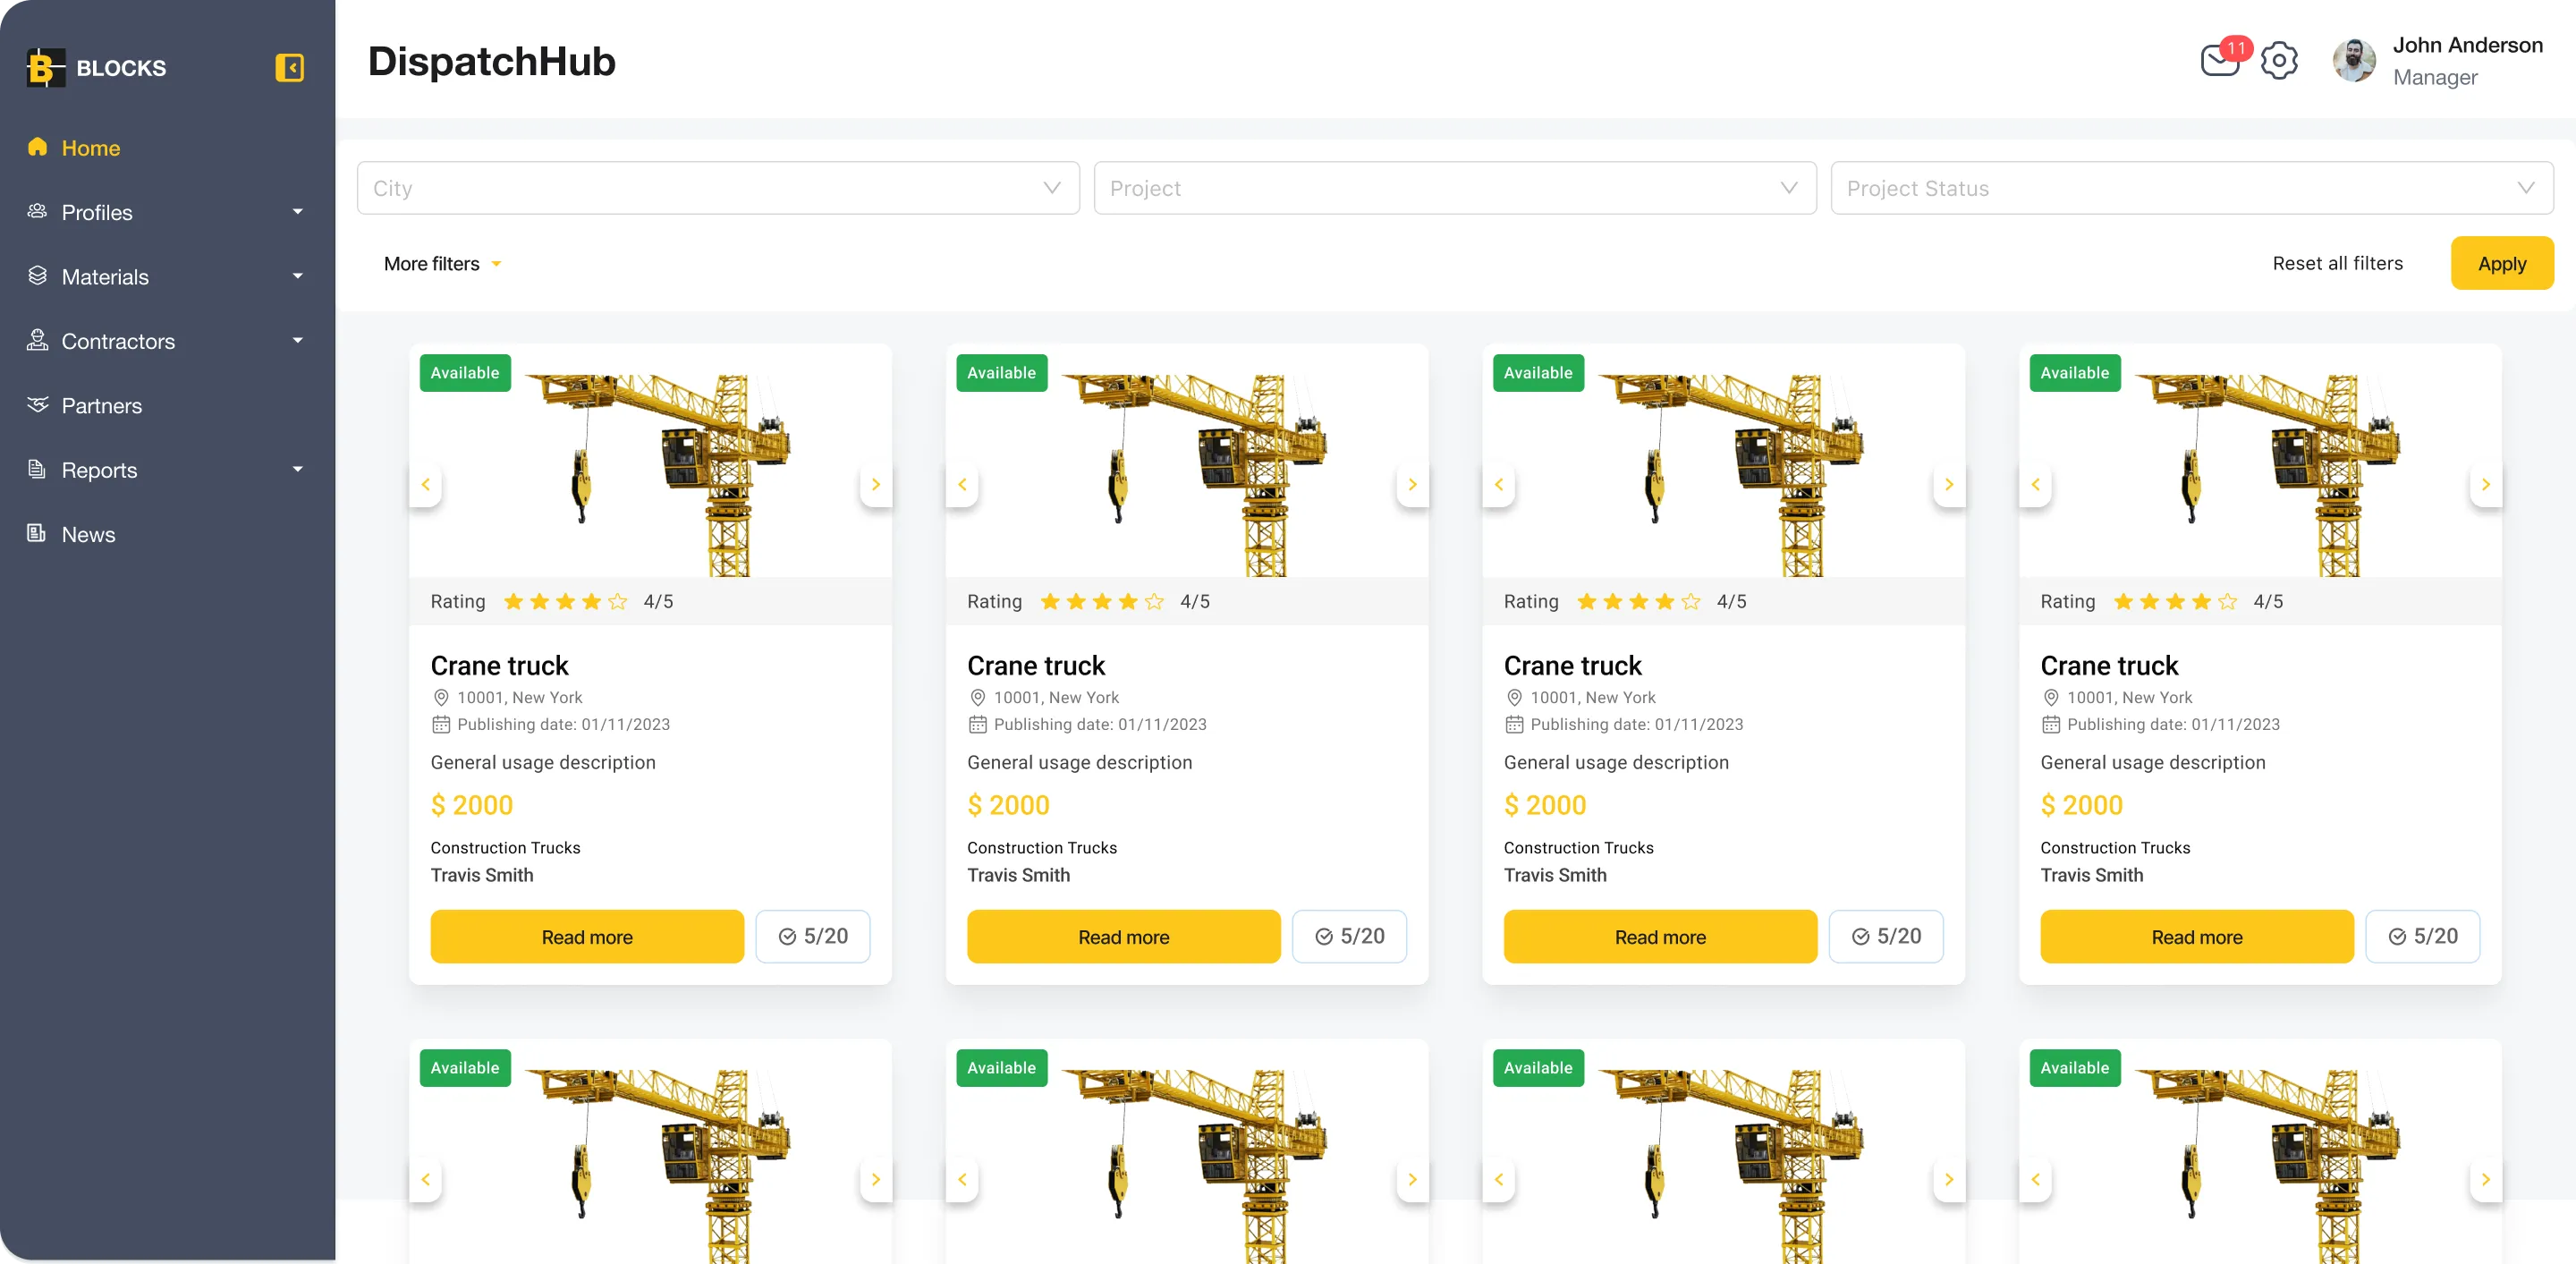This screenshot has height=1264, width=2576.
Task: Open the settings gear icon
Action: tap(2279, 61)
